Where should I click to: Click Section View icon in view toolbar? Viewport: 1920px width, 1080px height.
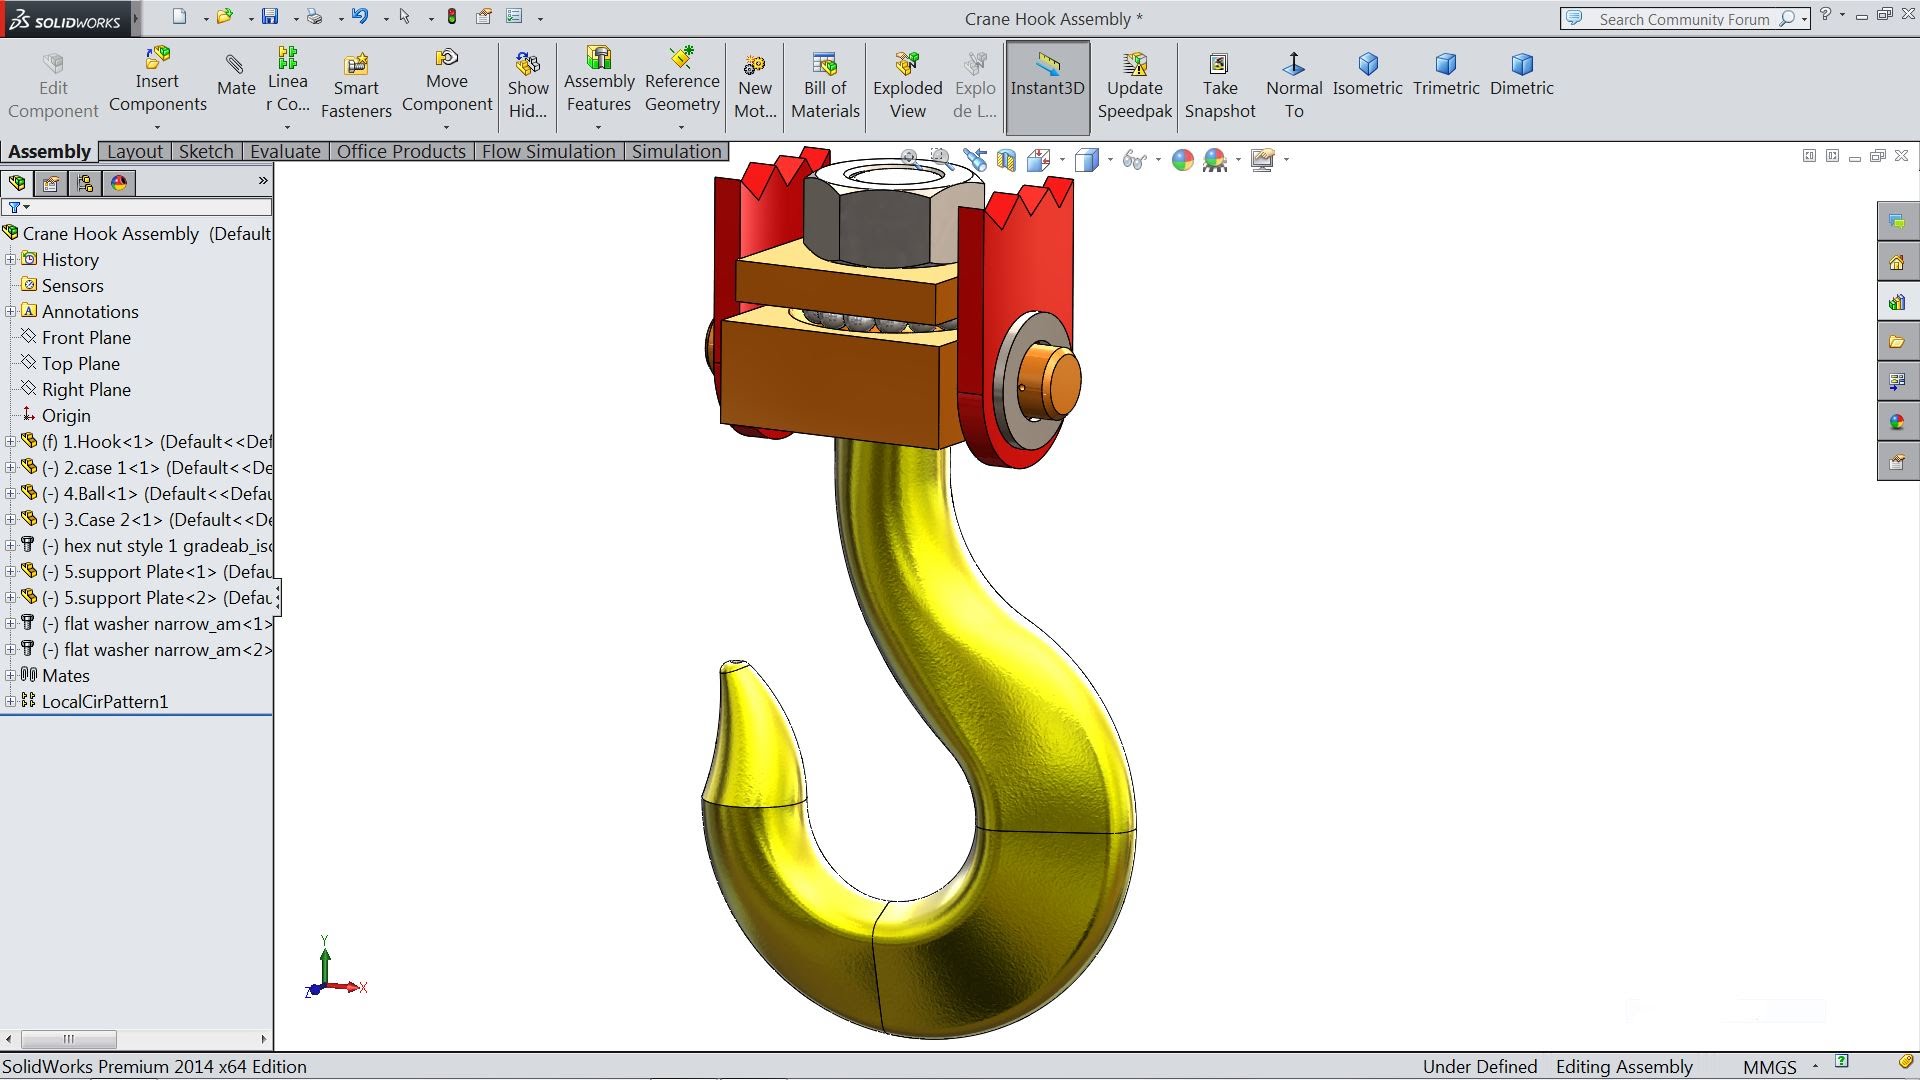coord(1006,159)
